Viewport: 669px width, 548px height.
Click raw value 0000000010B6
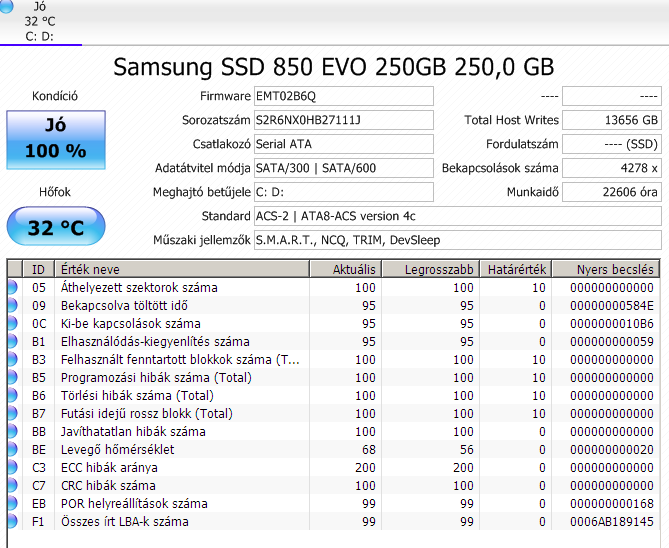pos(612,323)
